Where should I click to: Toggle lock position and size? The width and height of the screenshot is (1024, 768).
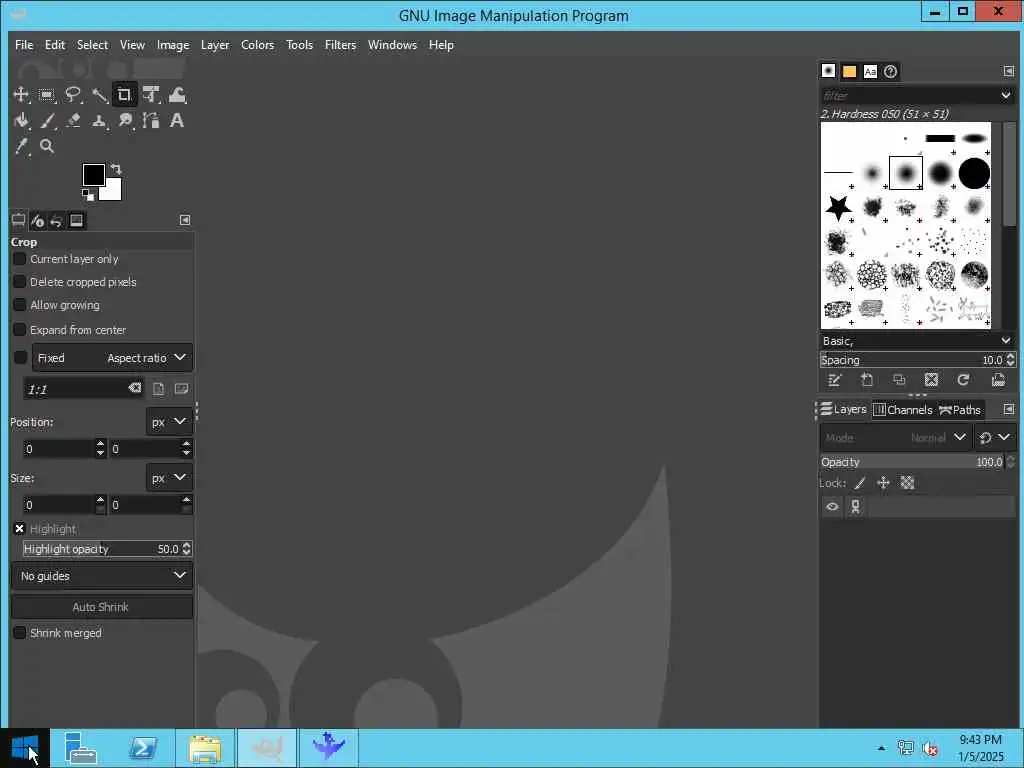884,483
